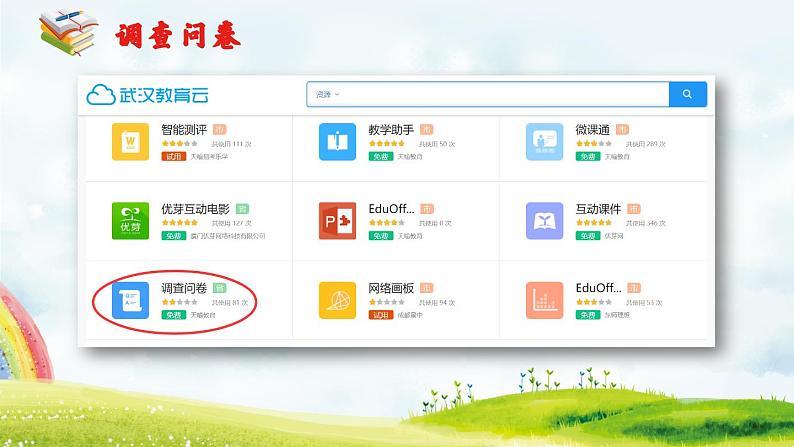Click orange badge next to 互动课件
794x447 pixels.
[634, 209]
